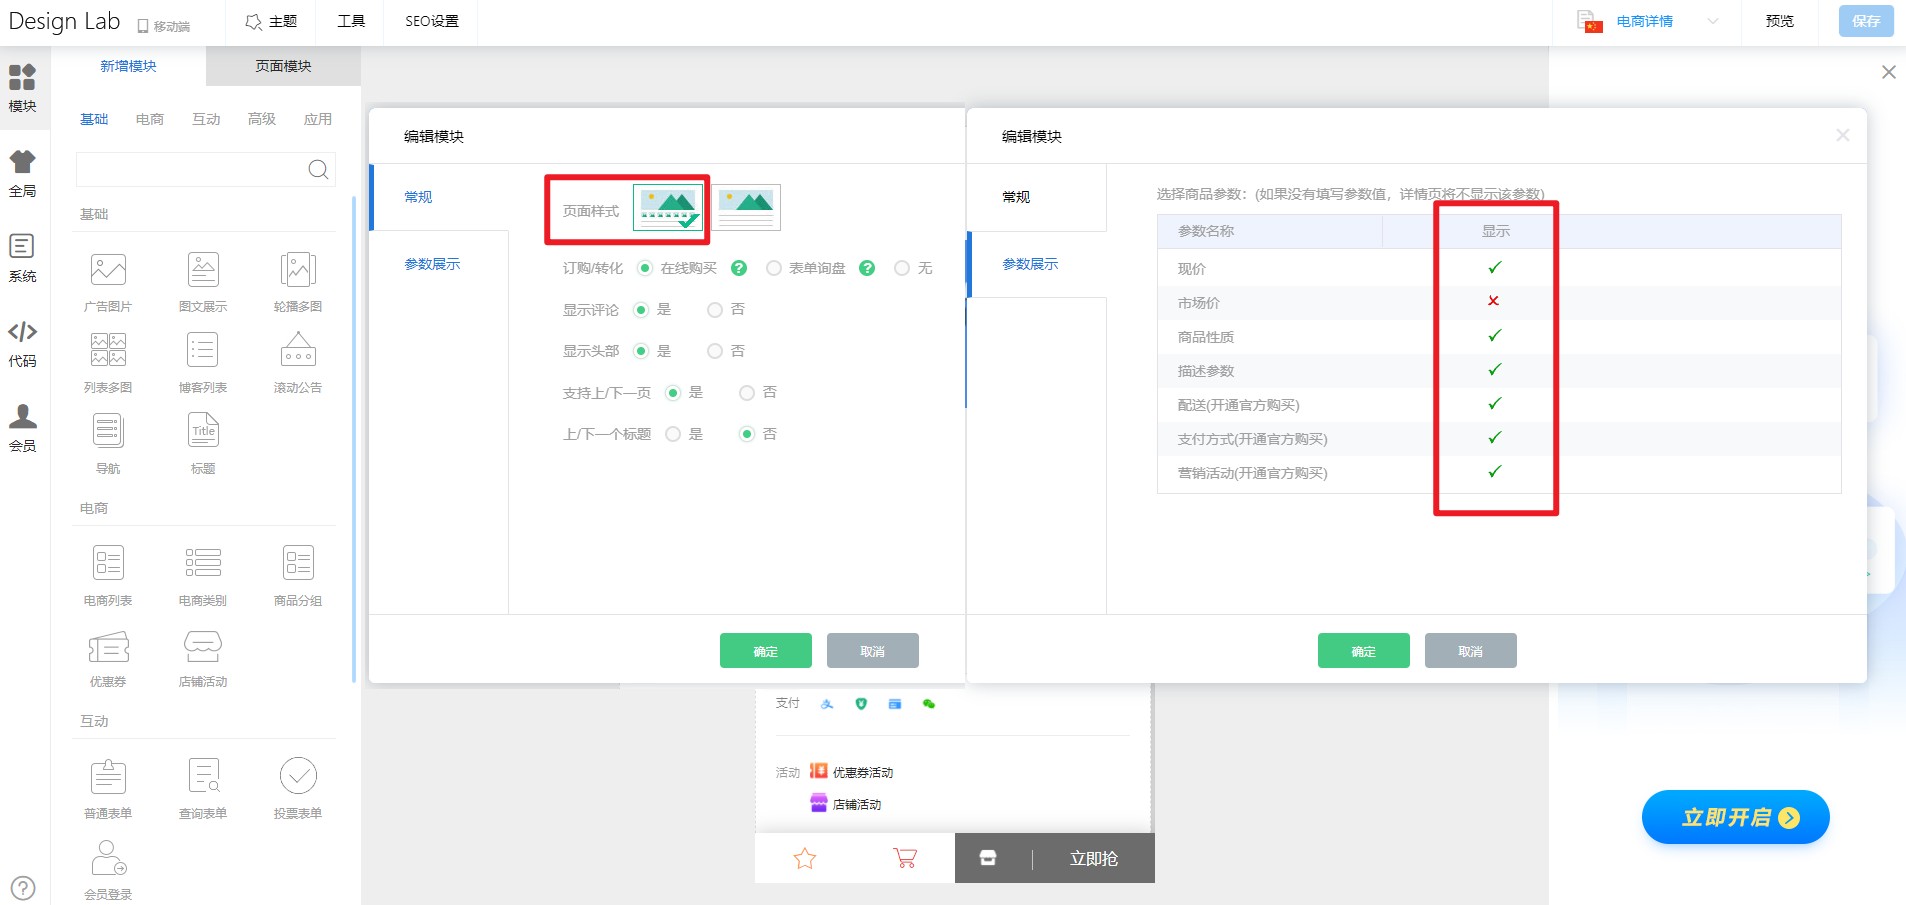Select the 互动 category tab

pos(206,119)
